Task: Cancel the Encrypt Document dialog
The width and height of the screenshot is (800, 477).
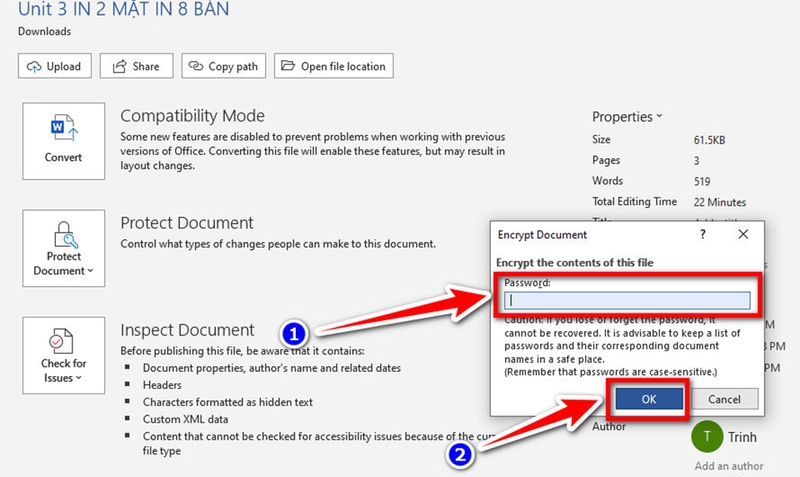Action: pyautogui.click(x=724, y=399)
